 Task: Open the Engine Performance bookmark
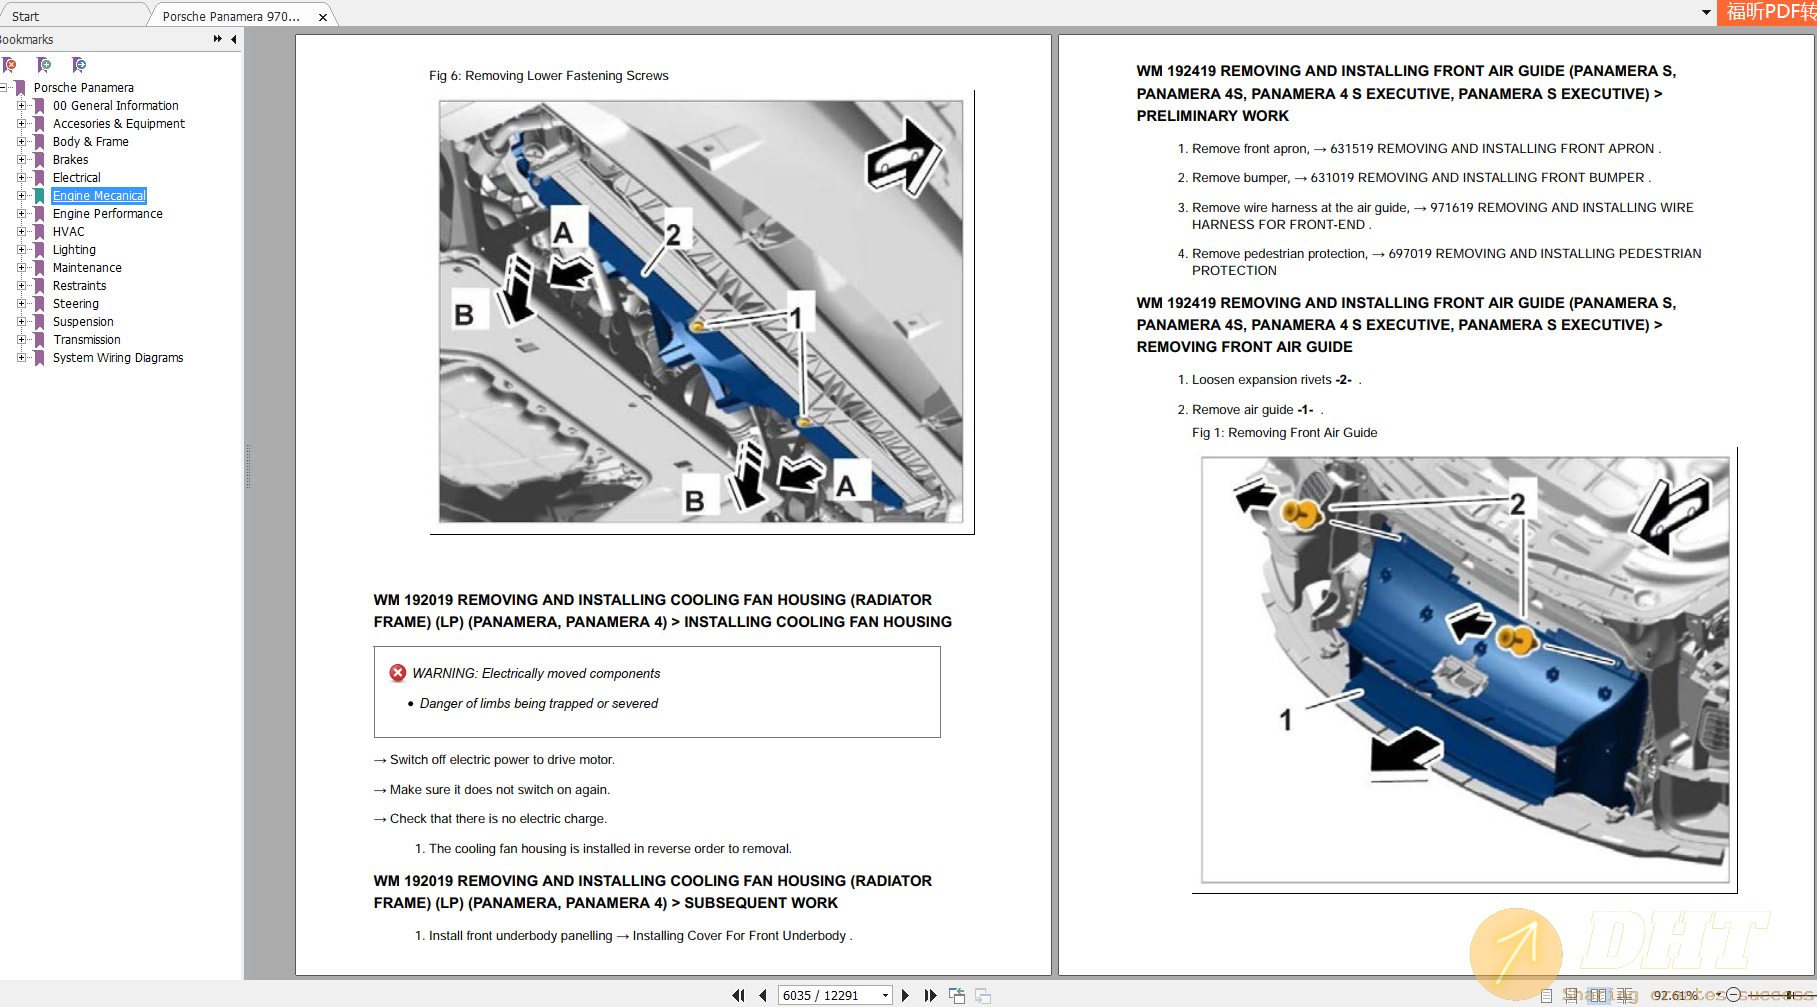coord(108,214)
